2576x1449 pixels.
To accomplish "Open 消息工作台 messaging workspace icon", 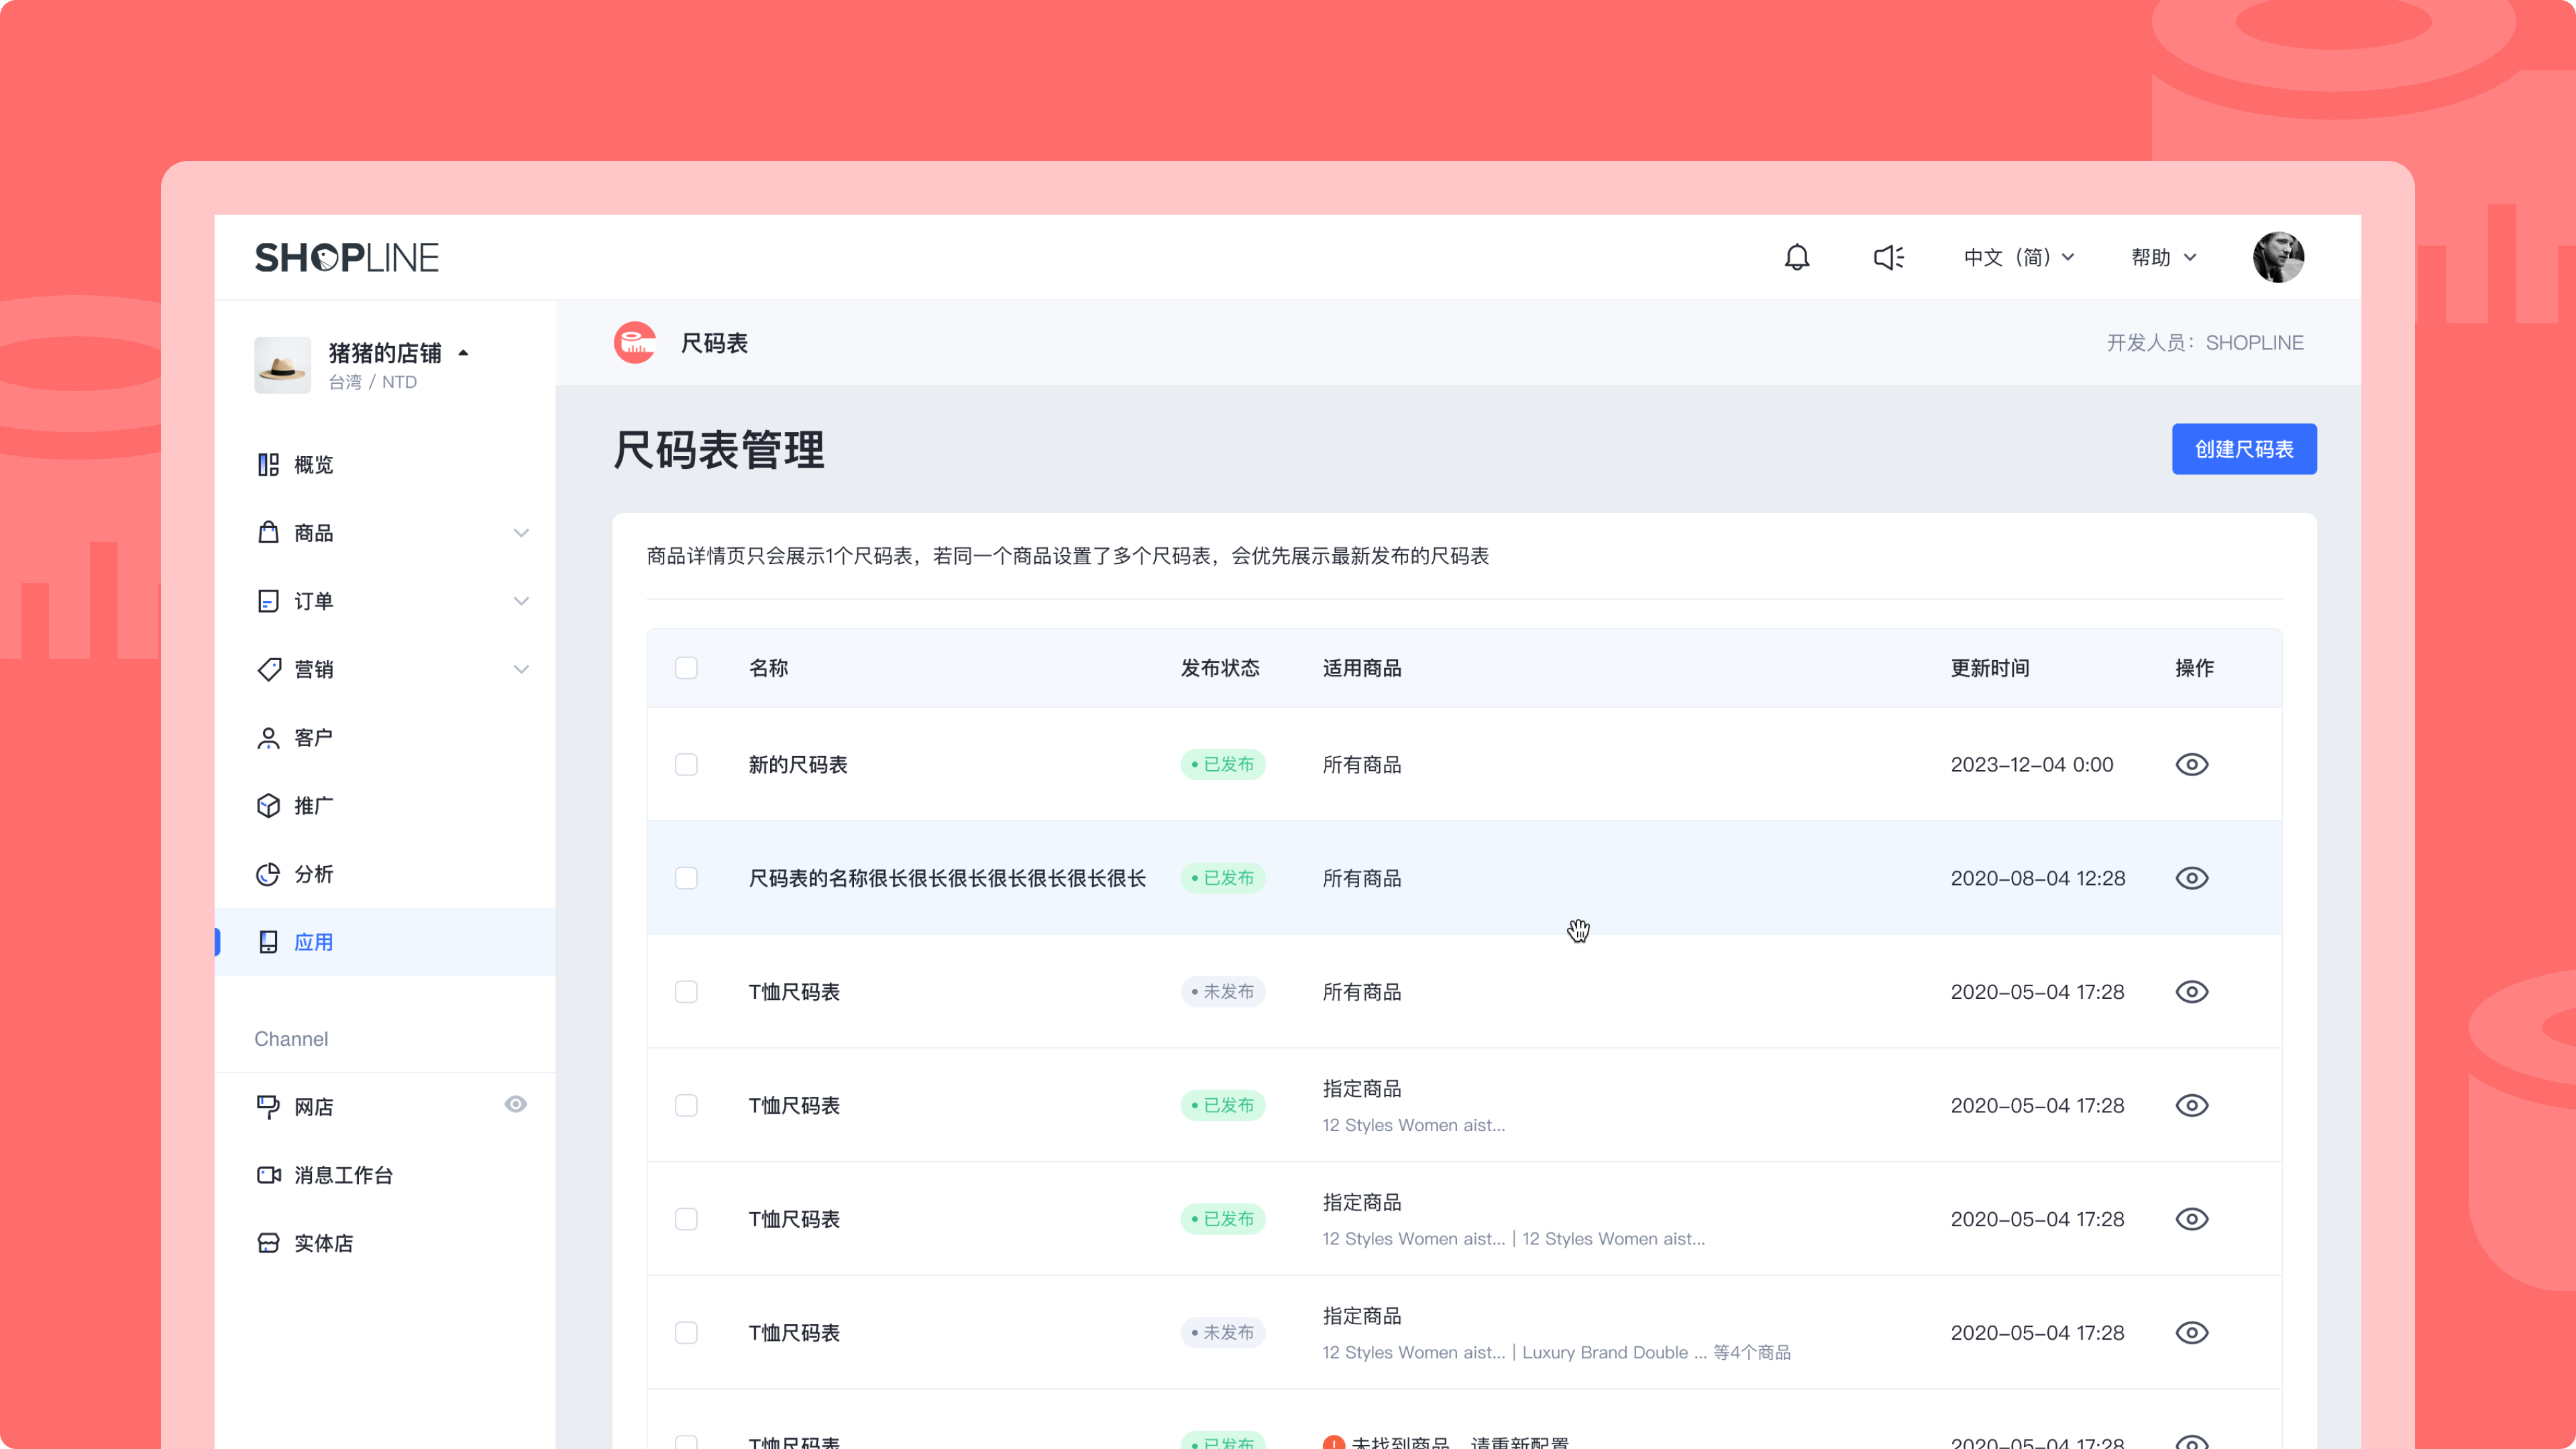I will (x=268, y=1175).
